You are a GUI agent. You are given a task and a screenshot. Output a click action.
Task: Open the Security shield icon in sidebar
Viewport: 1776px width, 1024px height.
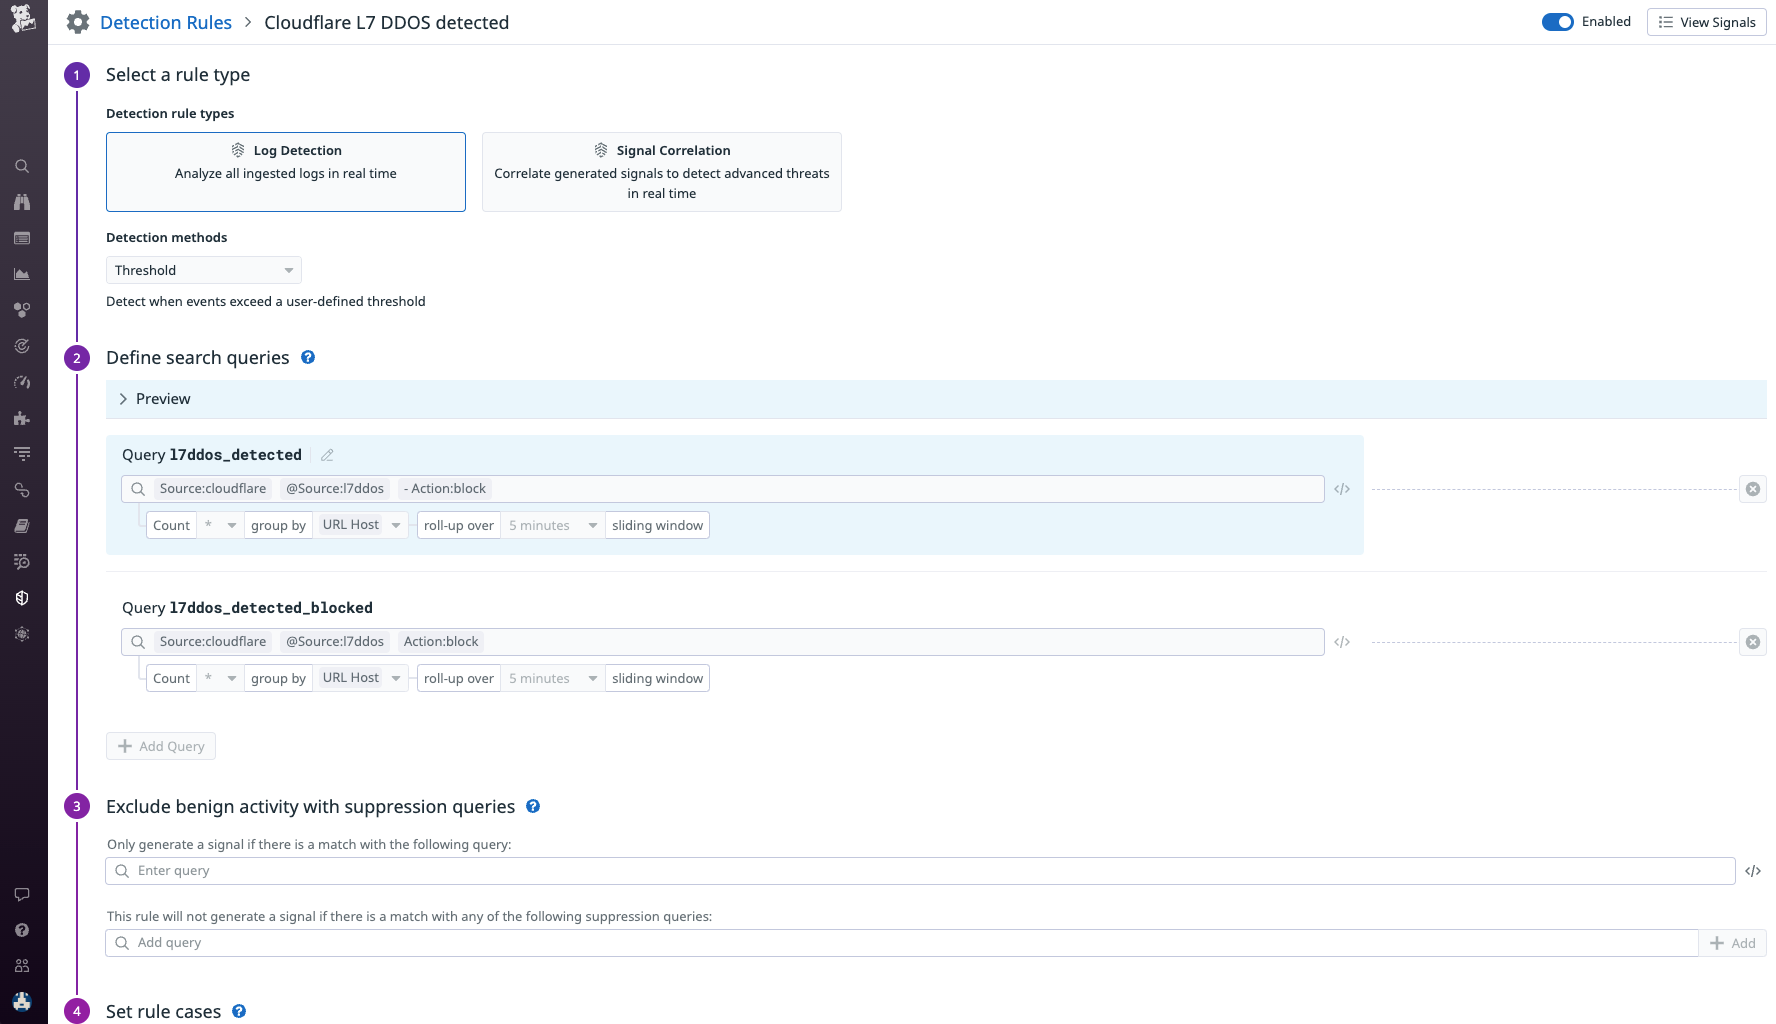22,598
